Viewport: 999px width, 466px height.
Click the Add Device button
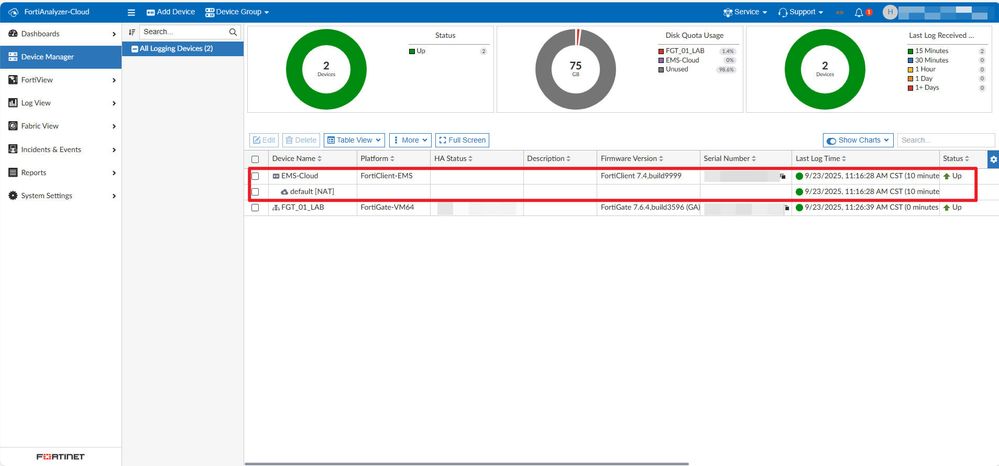[169, 12]
